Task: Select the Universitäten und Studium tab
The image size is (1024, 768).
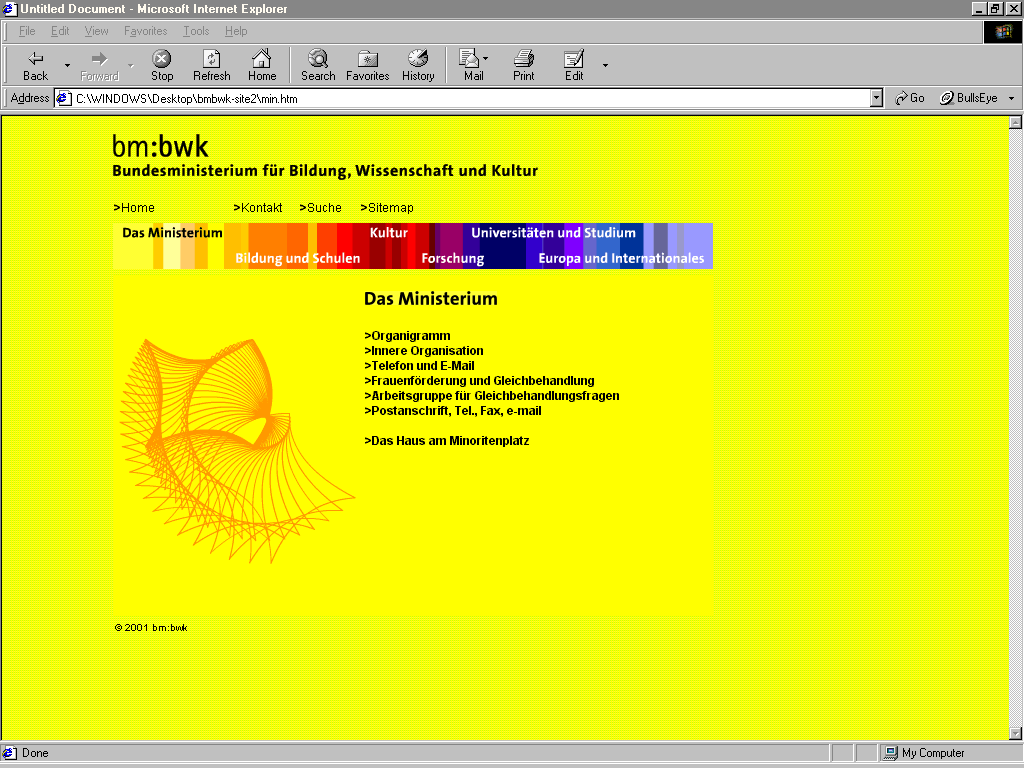Action: (x=553, y=233)
